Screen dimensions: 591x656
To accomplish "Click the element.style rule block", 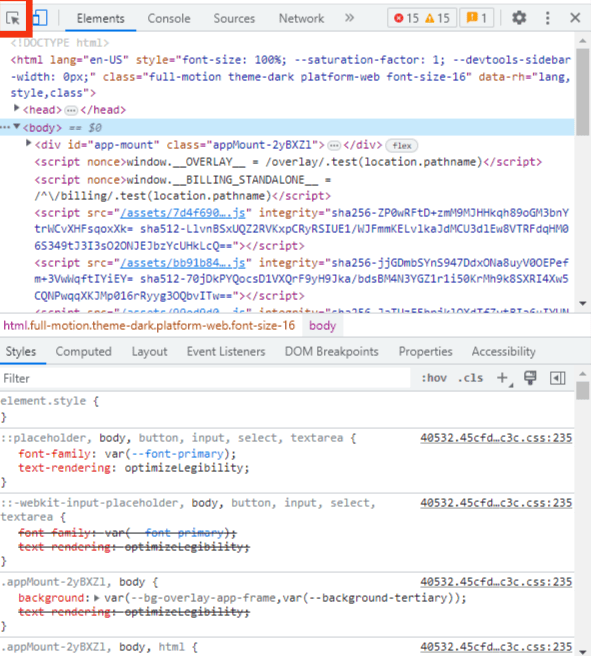I will 287,409.
